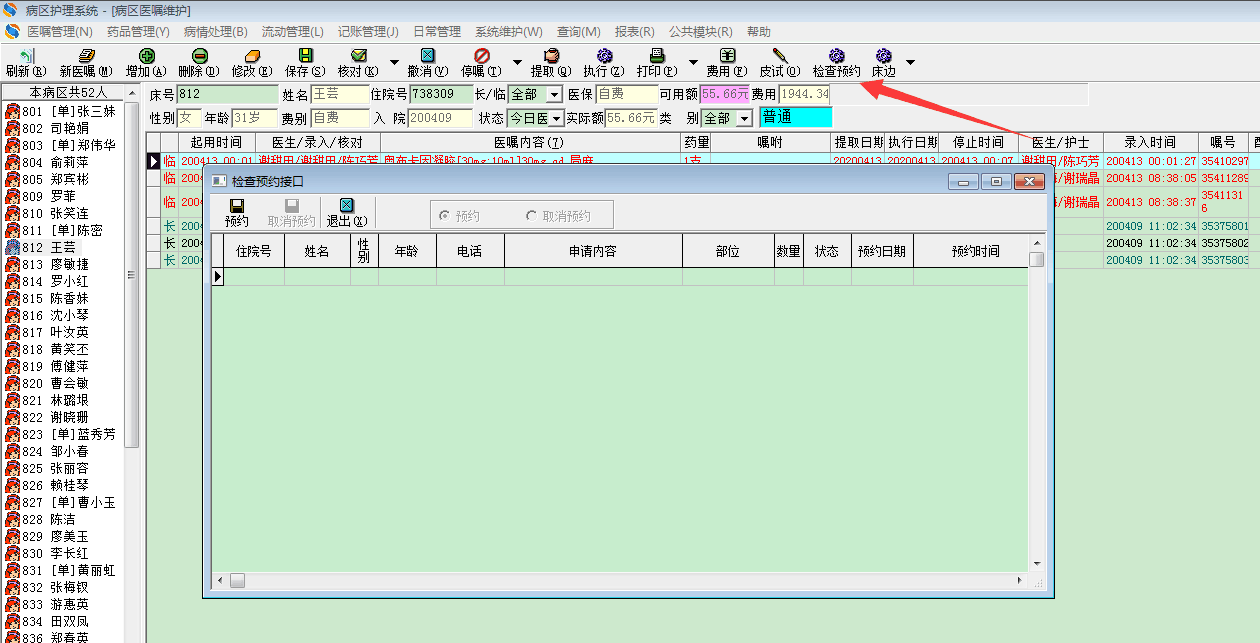
Task: Select the 预约 radio button
Action: tap(445, 216)
